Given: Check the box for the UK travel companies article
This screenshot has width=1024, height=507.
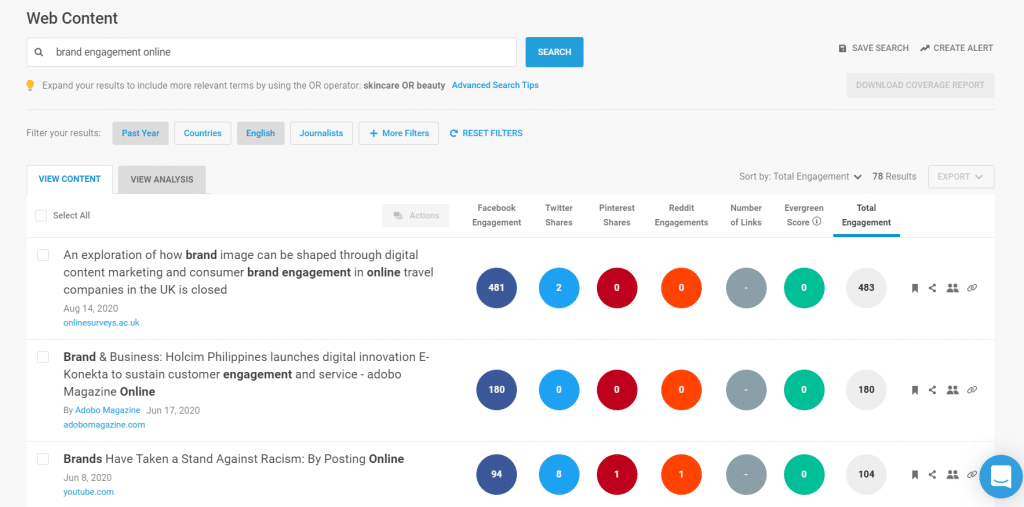Looking at the screenshot, I should 43,255.
